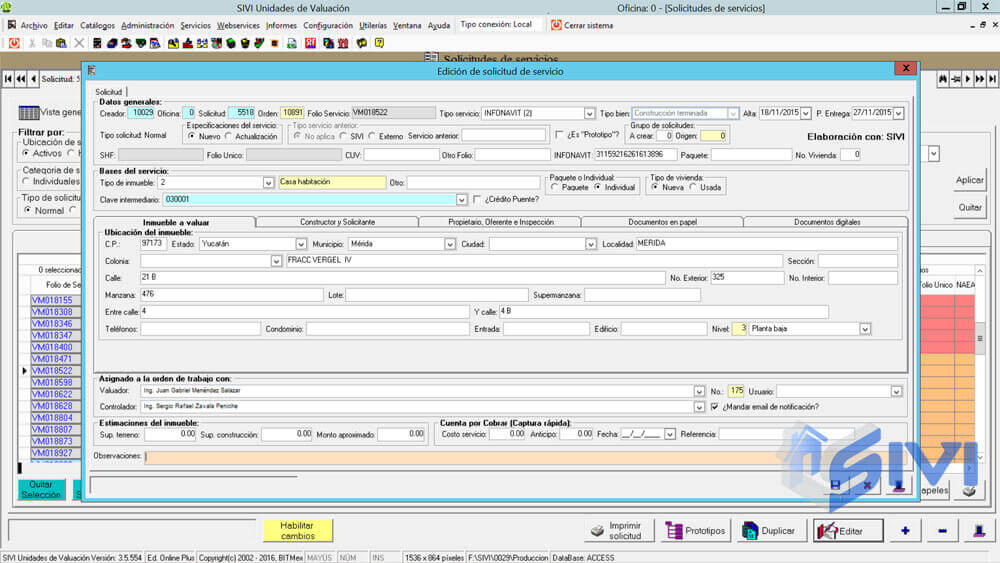Screen dimensions: 1000x563
Task: Click the yellow question mark help icon
Action: click(x=379, y=43)
